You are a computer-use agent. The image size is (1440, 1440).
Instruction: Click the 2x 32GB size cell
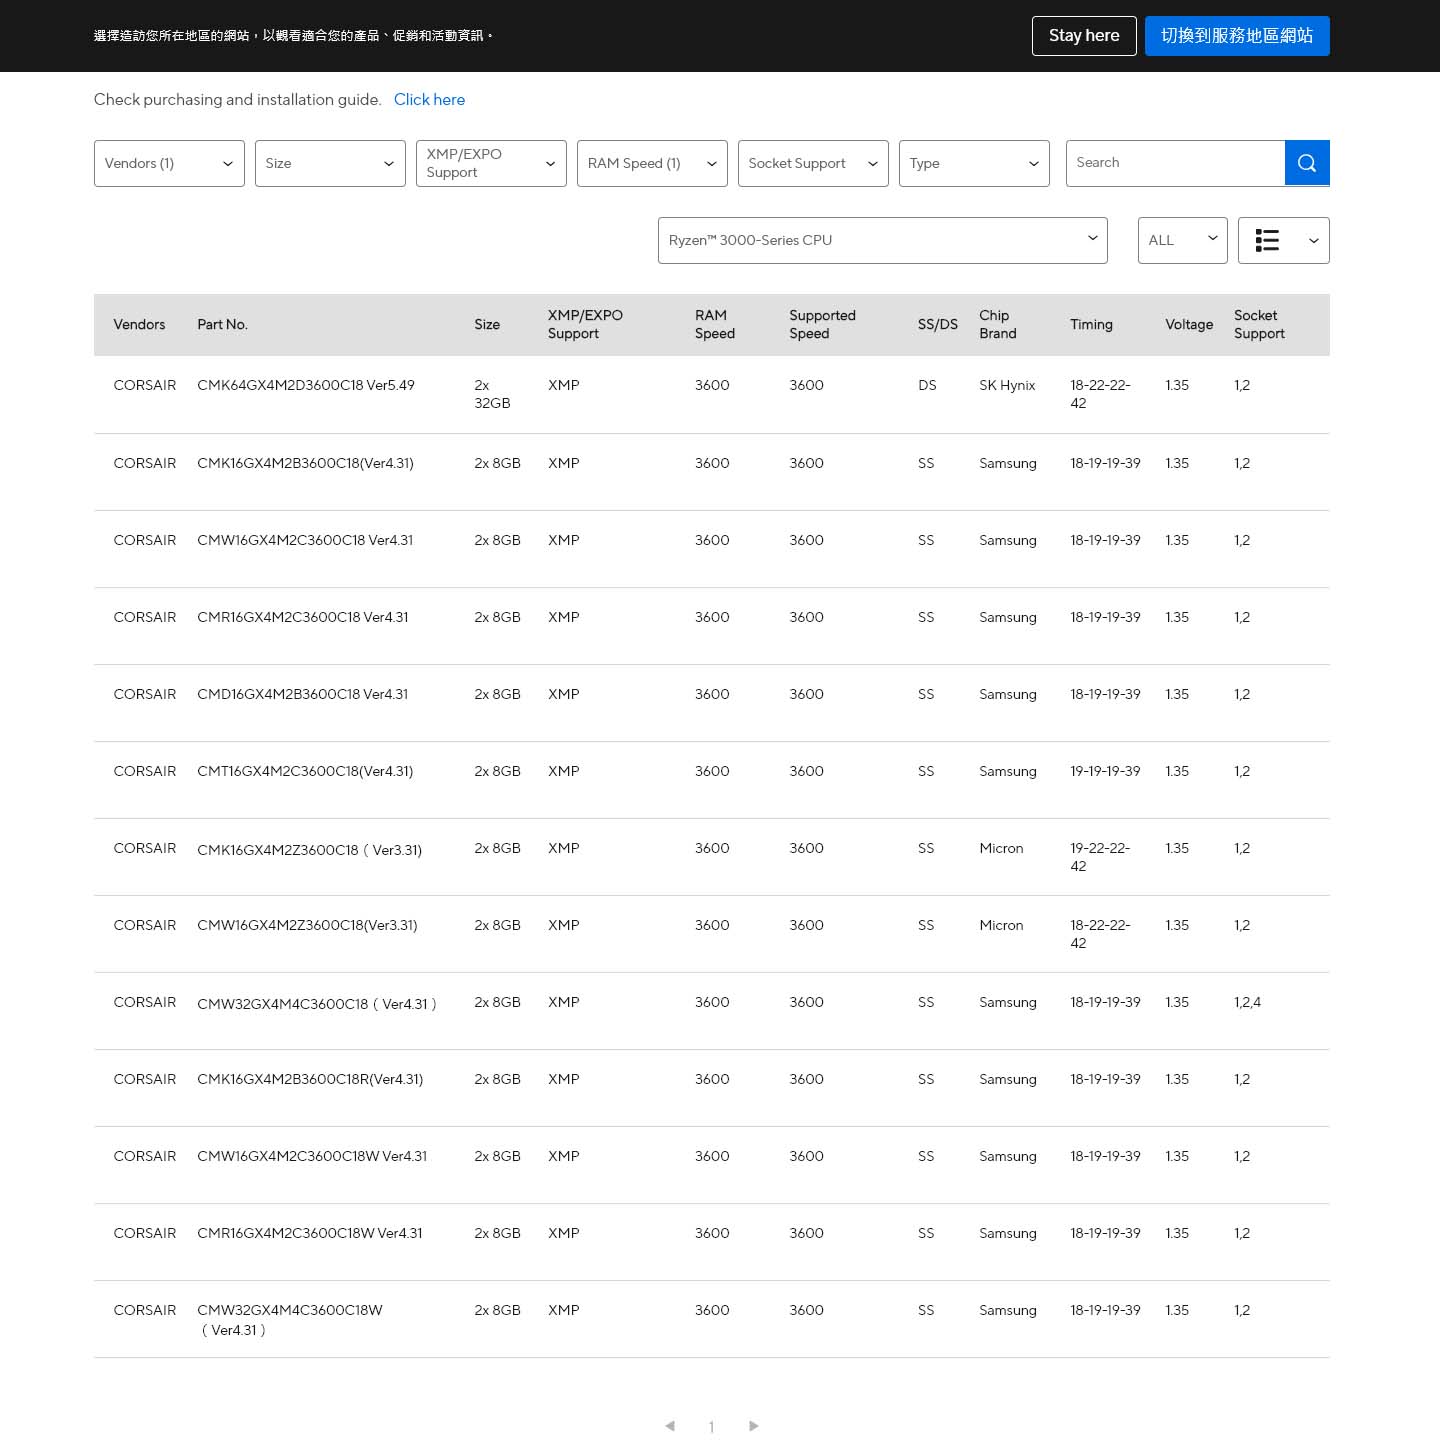point(492,394)
